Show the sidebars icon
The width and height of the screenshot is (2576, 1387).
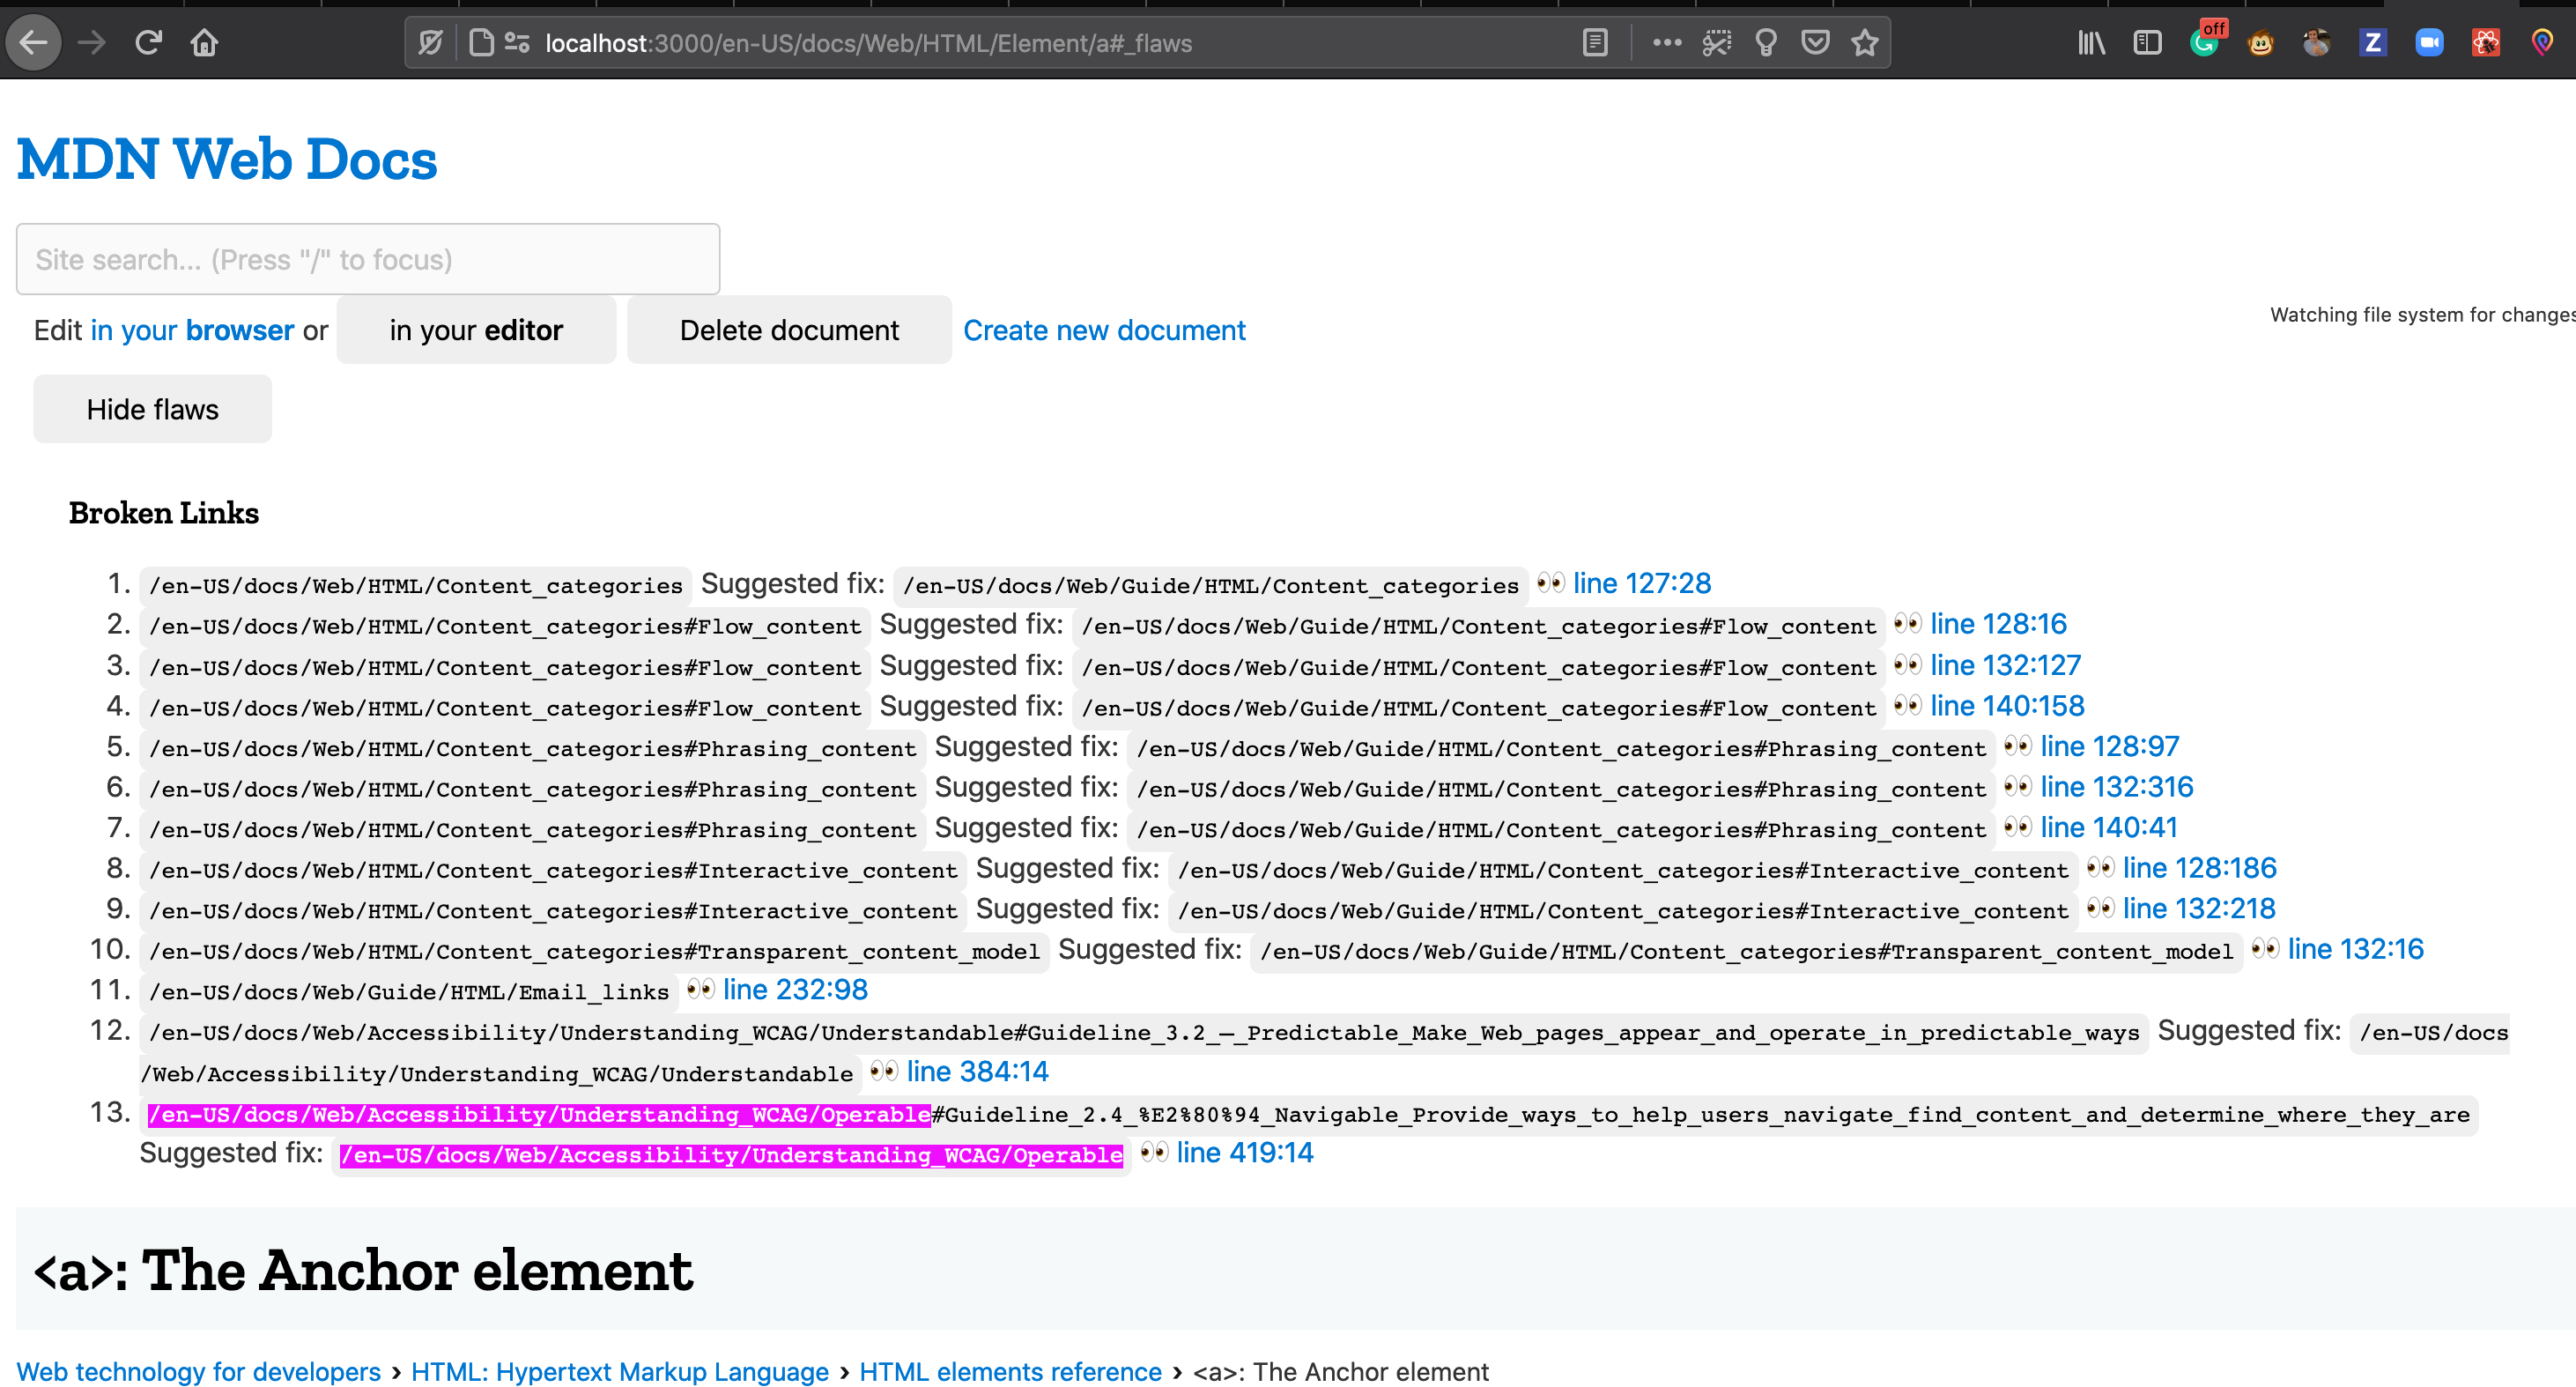click(2147, 43)
